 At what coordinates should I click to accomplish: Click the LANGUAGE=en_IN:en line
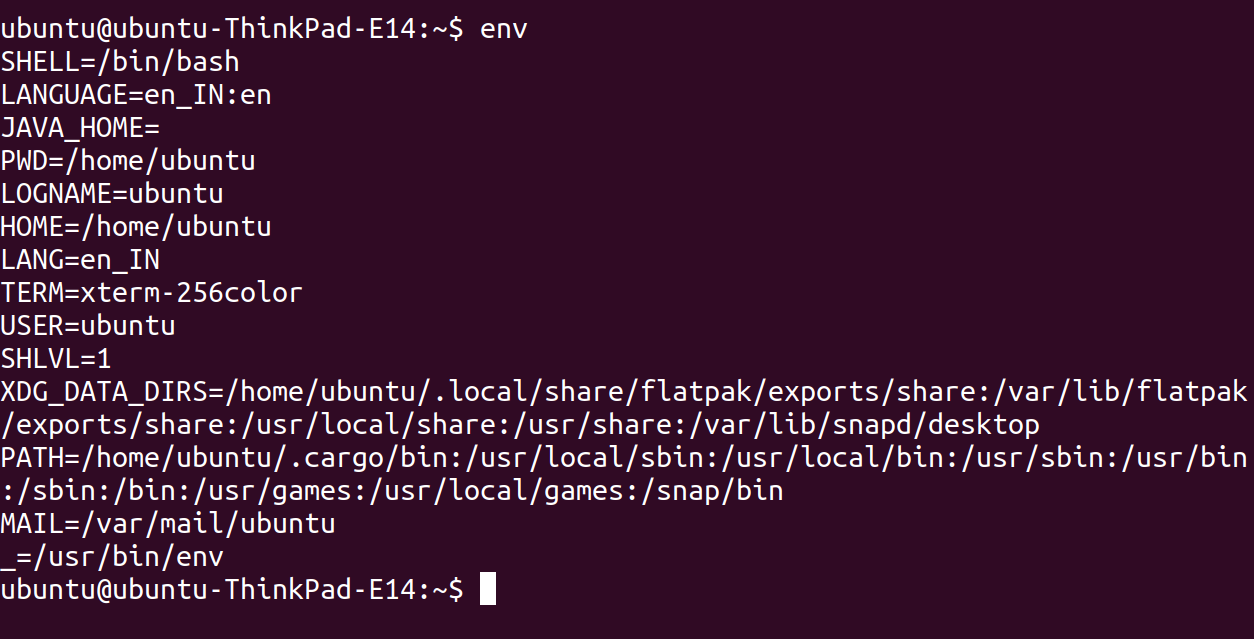tap(136, 95)
